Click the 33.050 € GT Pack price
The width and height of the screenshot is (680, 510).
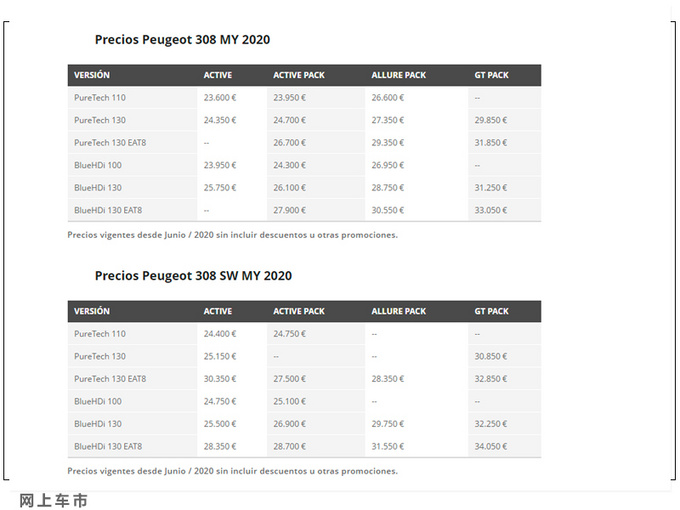(x=490, y=210)
